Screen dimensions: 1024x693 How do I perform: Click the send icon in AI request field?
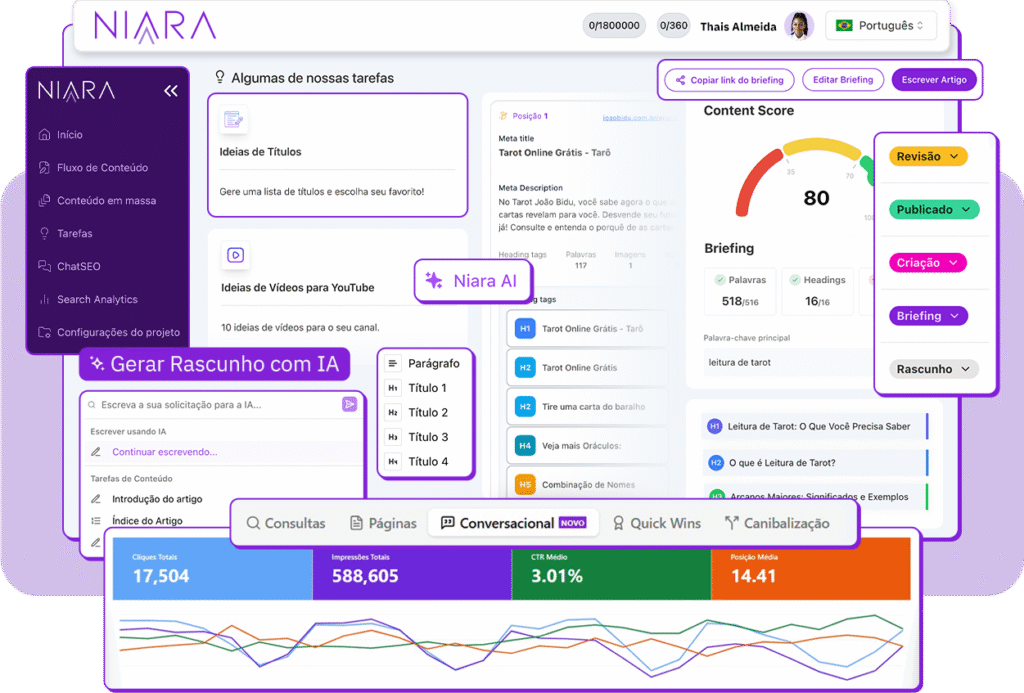click(349, 404)
